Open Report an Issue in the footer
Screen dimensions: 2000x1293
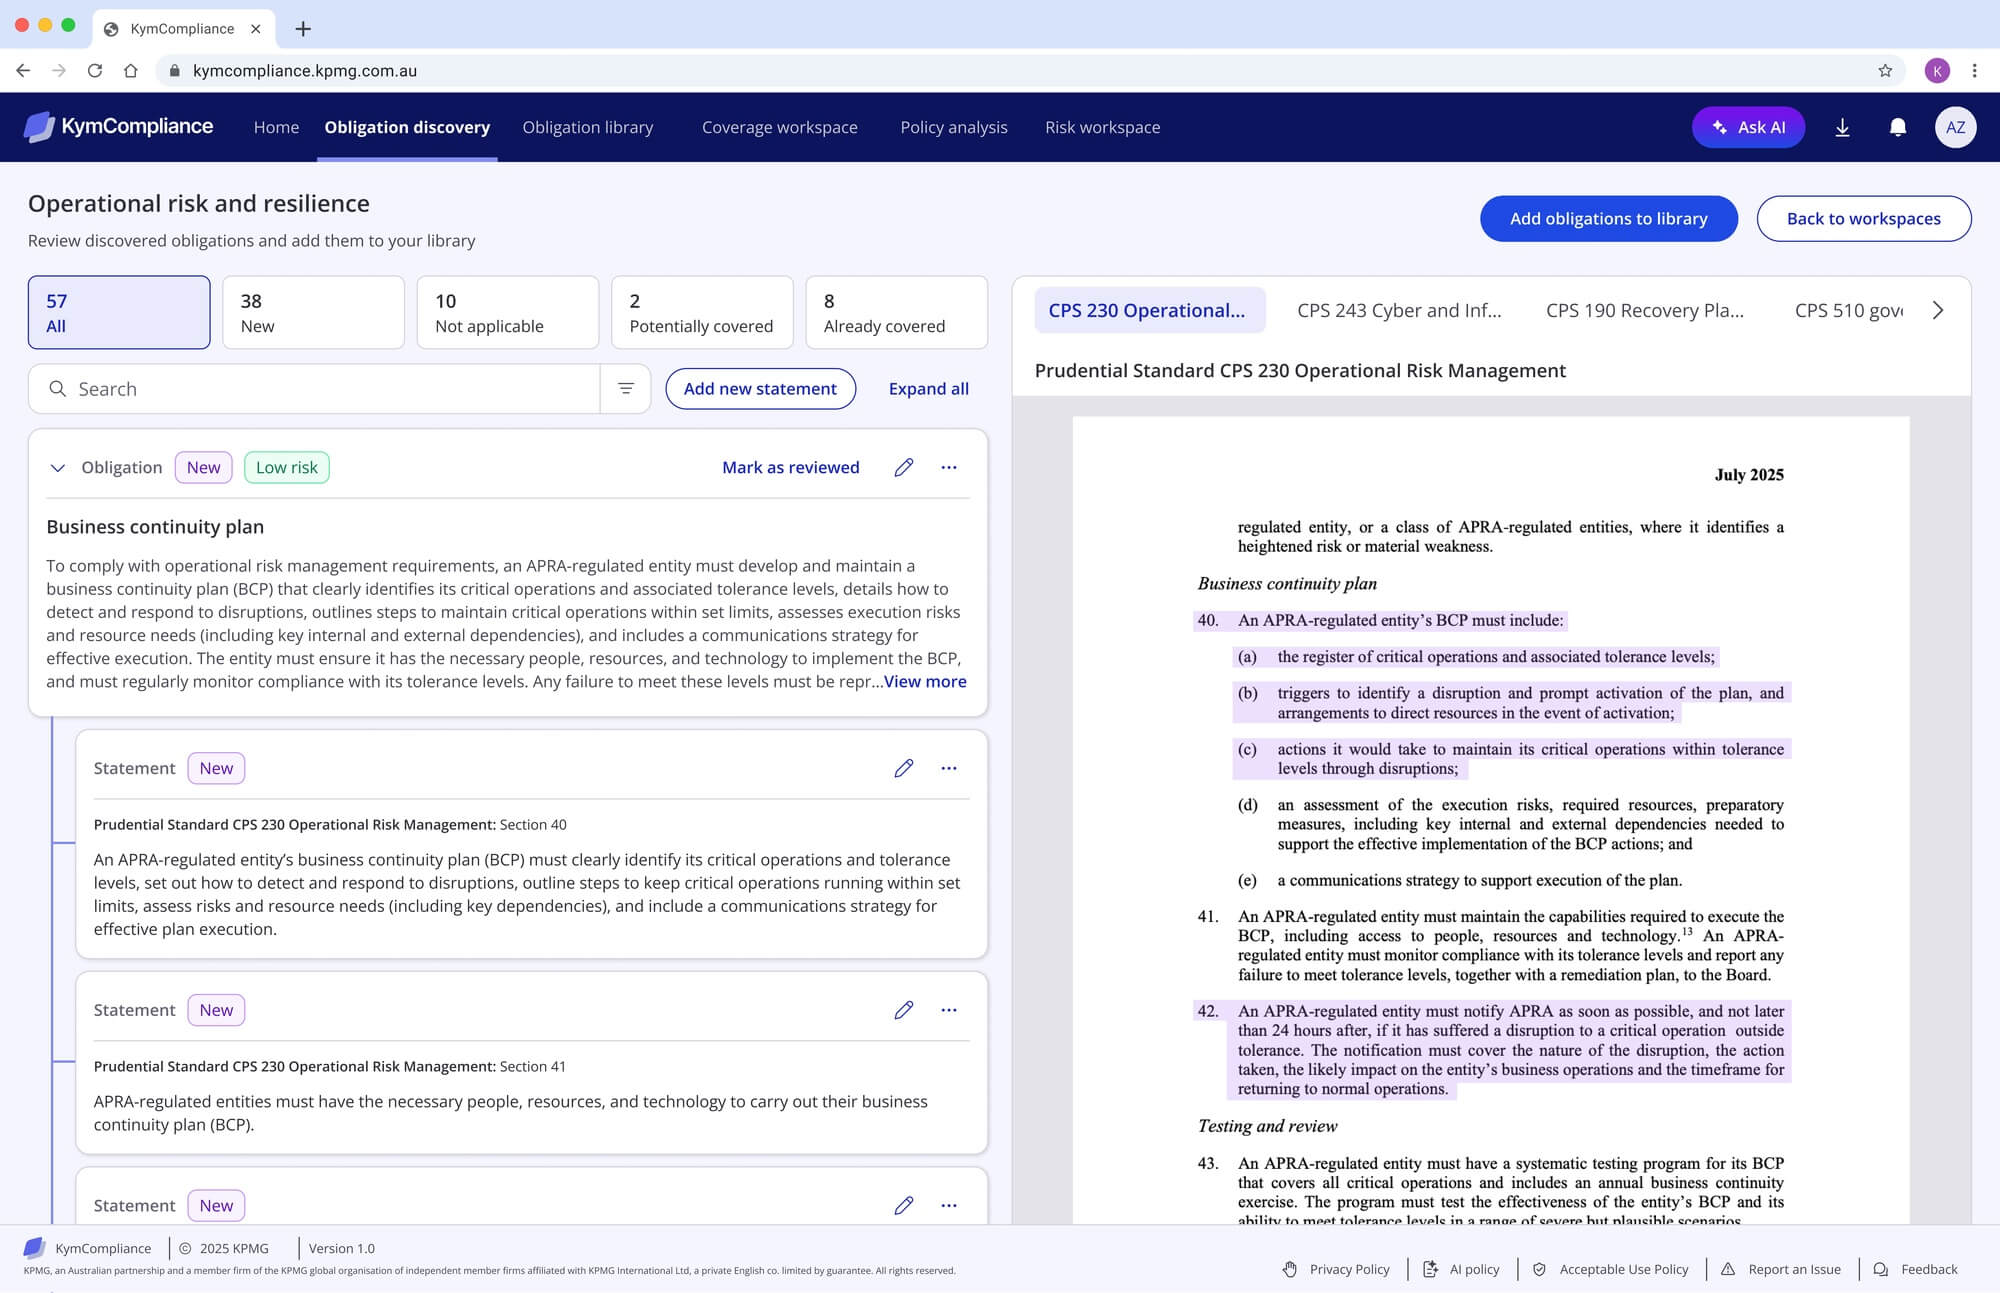(1781, 1269)
